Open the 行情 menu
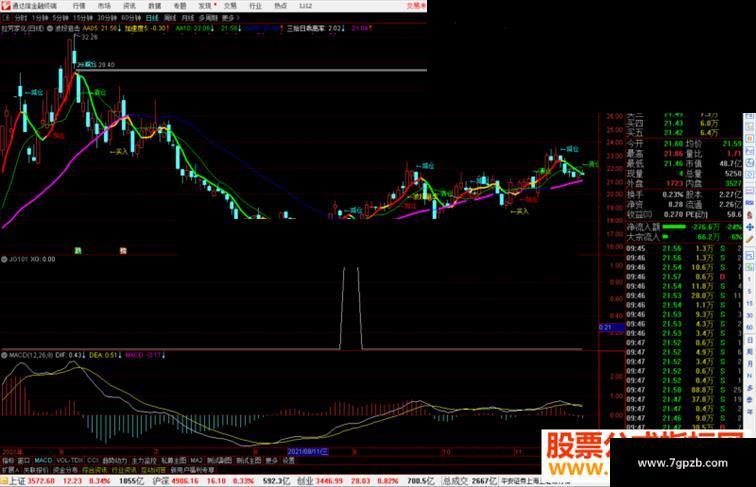The image size is (756, 487). click(x=79, y=6)
